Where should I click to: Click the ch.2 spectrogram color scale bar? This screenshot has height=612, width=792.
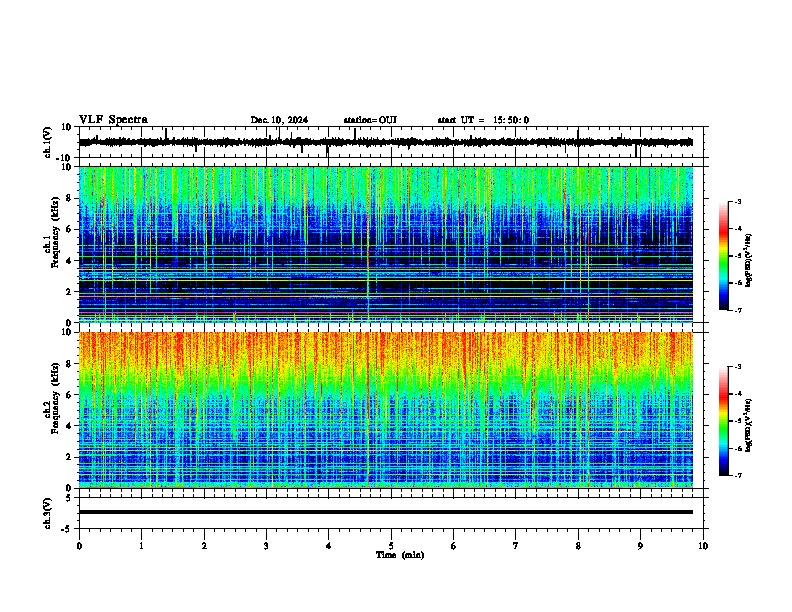724,421
